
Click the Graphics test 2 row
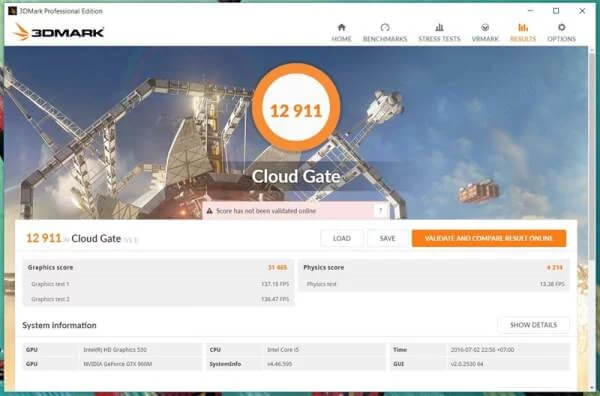pyautogui.click(x=158, y=299)
